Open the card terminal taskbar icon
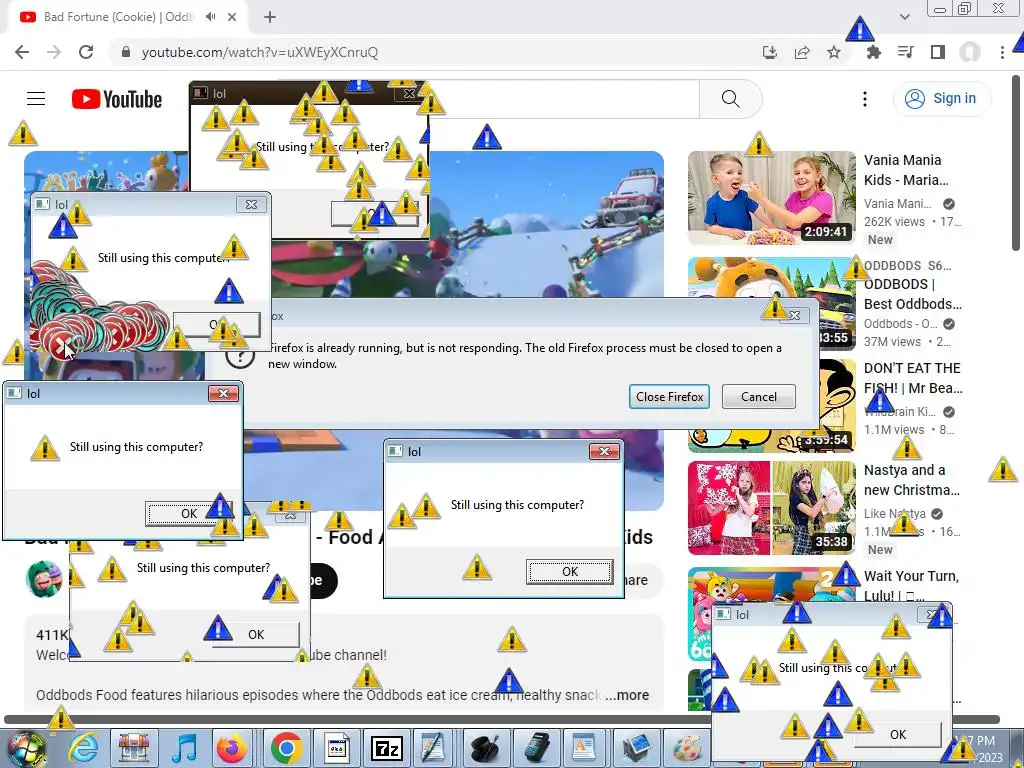Screen dimensions: 1024x768 click(x=536, y=748)
